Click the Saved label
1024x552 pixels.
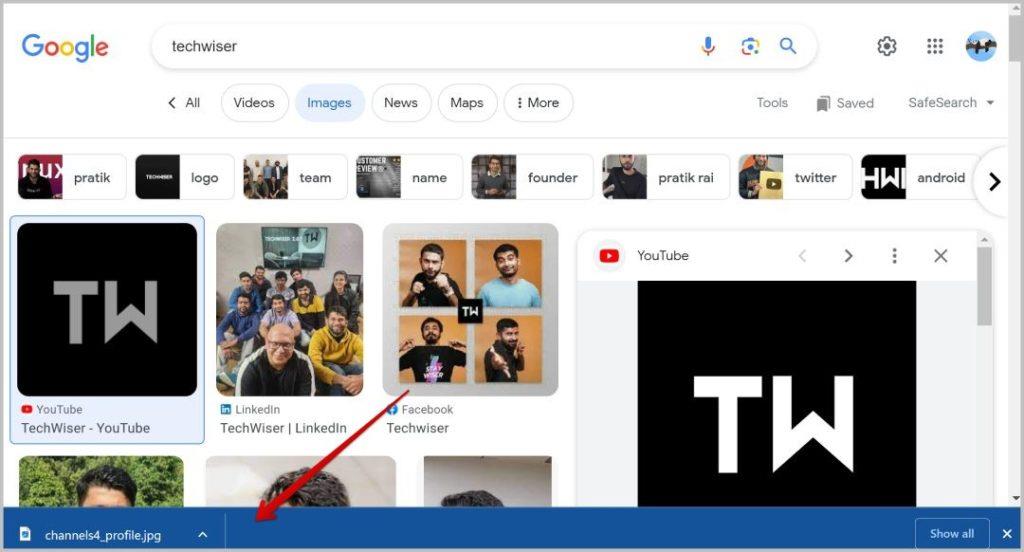(855, 103)
